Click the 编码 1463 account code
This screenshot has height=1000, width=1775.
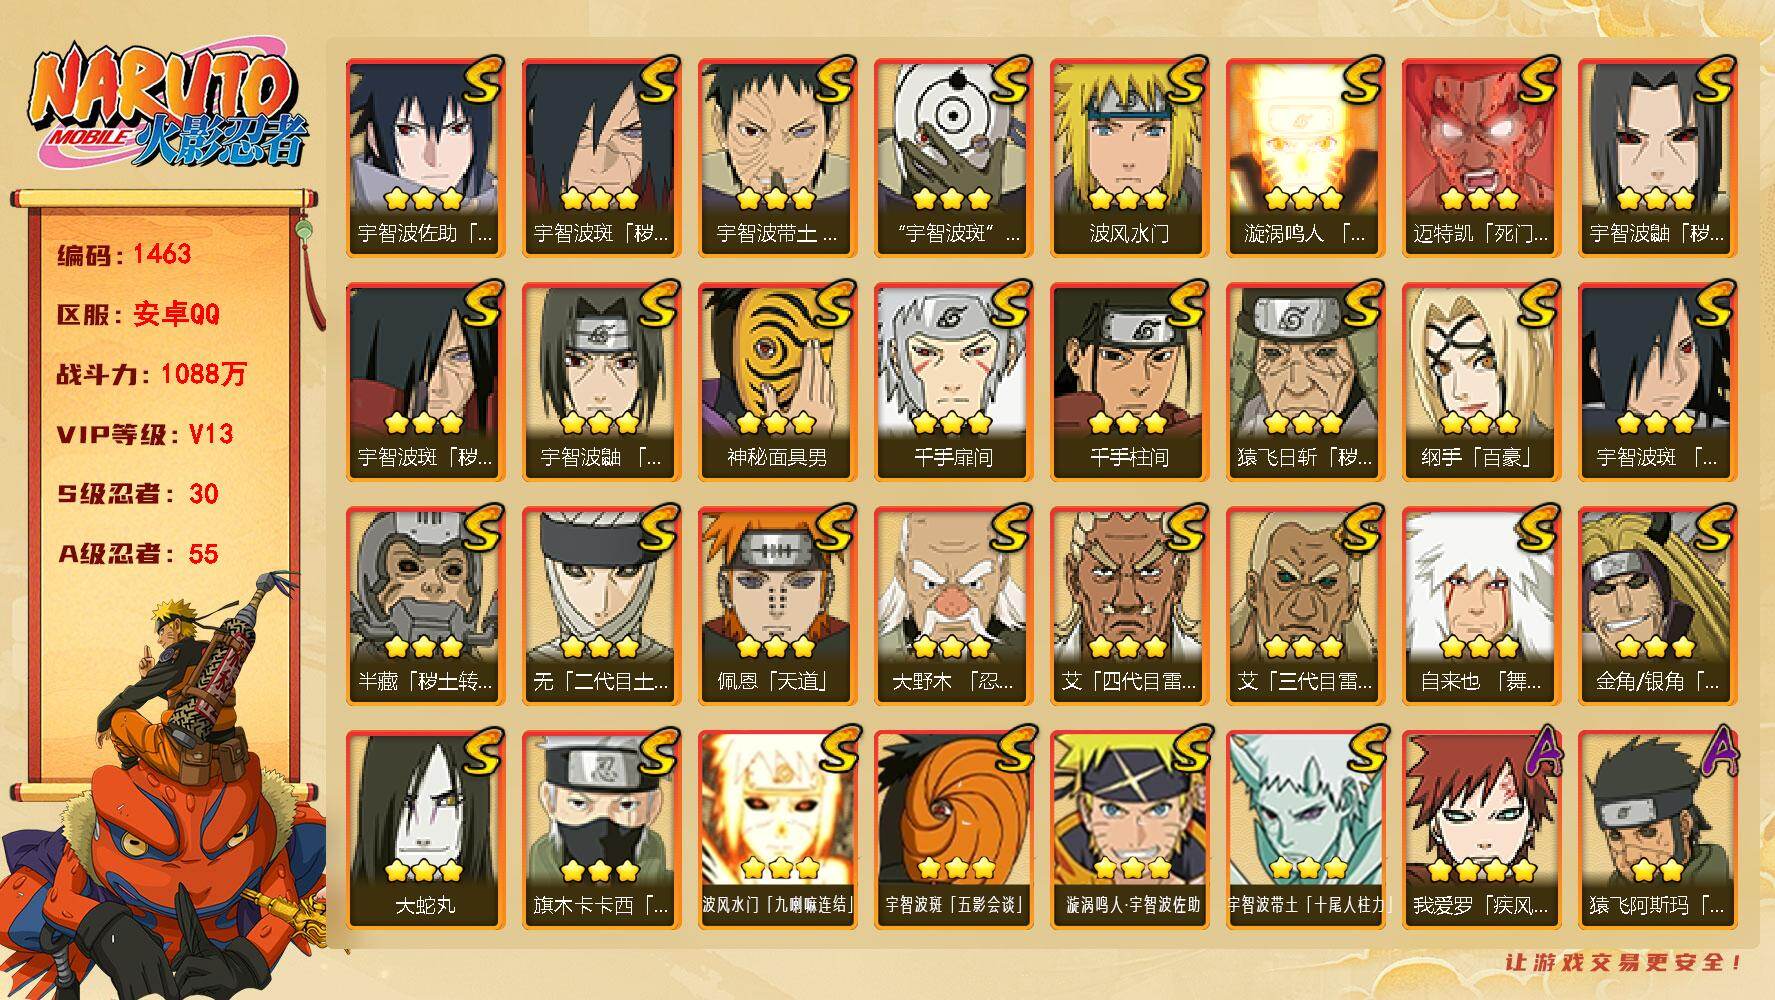pyautogui.click(x=124, y=254)
